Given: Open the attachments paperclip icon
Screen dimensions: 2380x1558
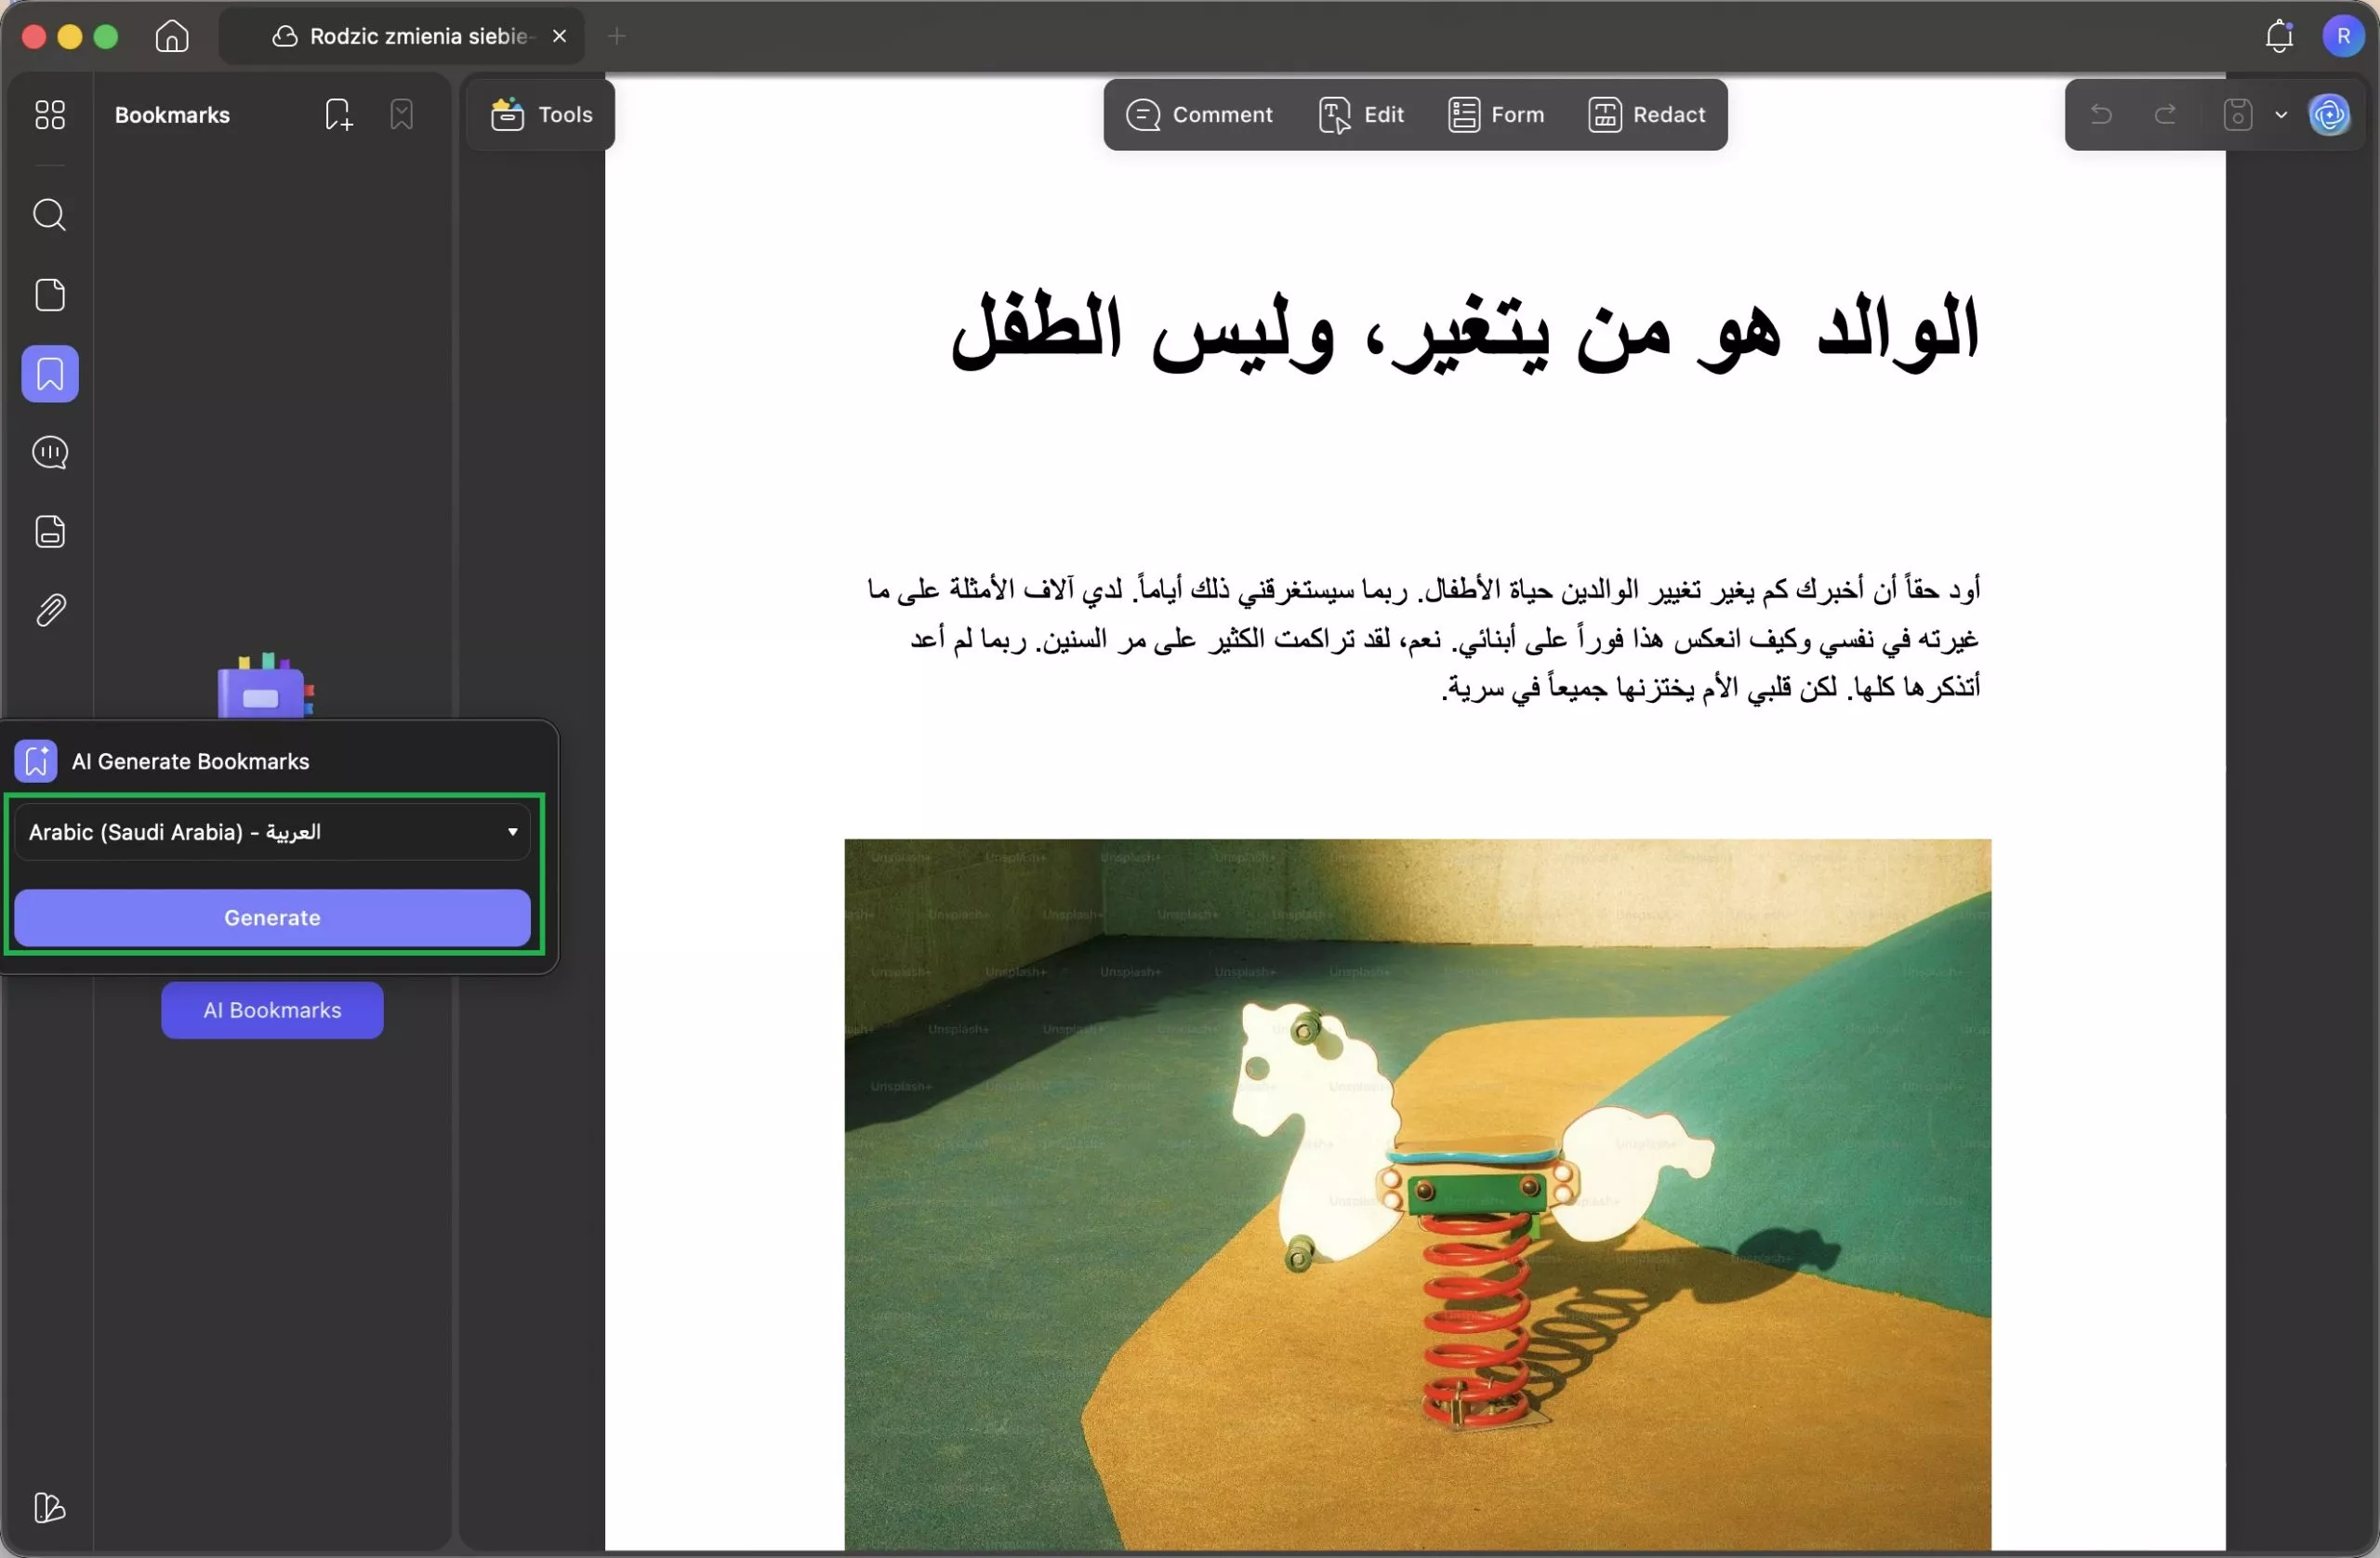Looking at the screenshot, I should pos(49,610).
